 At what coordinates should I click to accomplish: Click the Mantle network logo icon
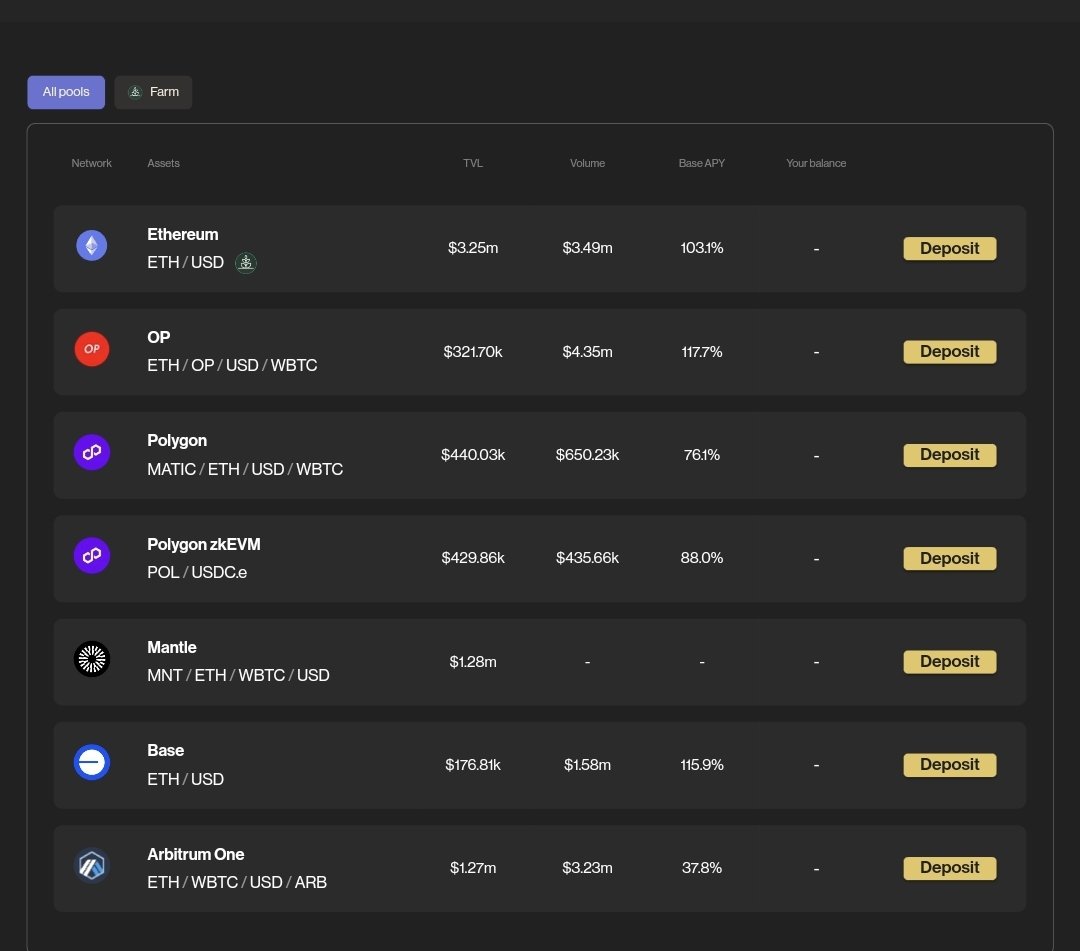(92, 659)
